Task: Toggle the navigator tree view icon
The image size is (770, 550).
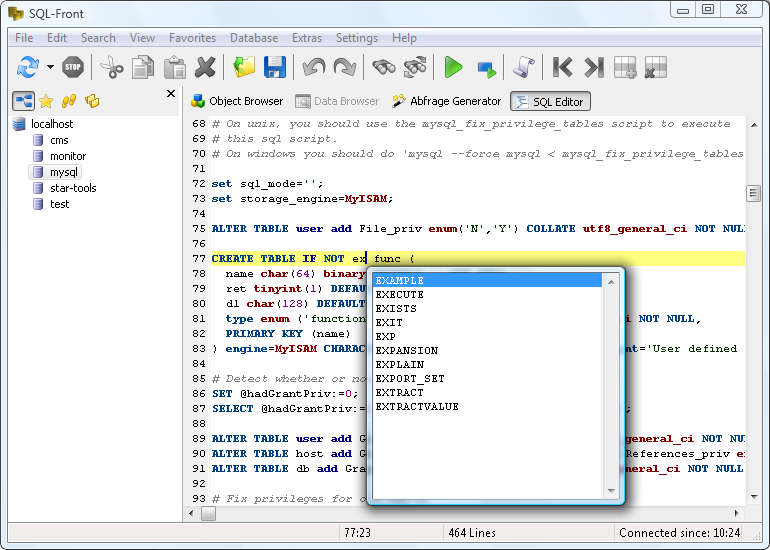Action: click(x=23, y=101)
